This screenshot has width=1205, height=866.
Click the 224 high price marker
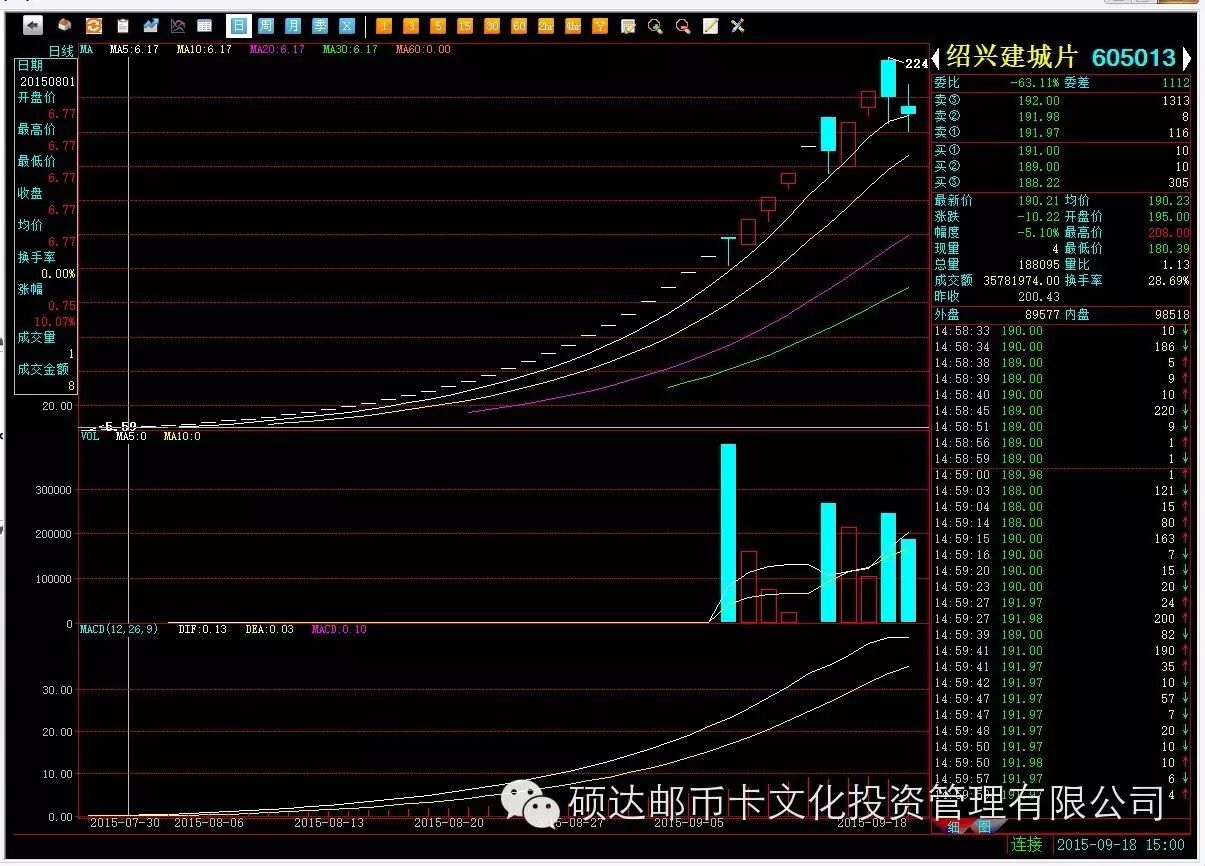[x=916, y=63]
